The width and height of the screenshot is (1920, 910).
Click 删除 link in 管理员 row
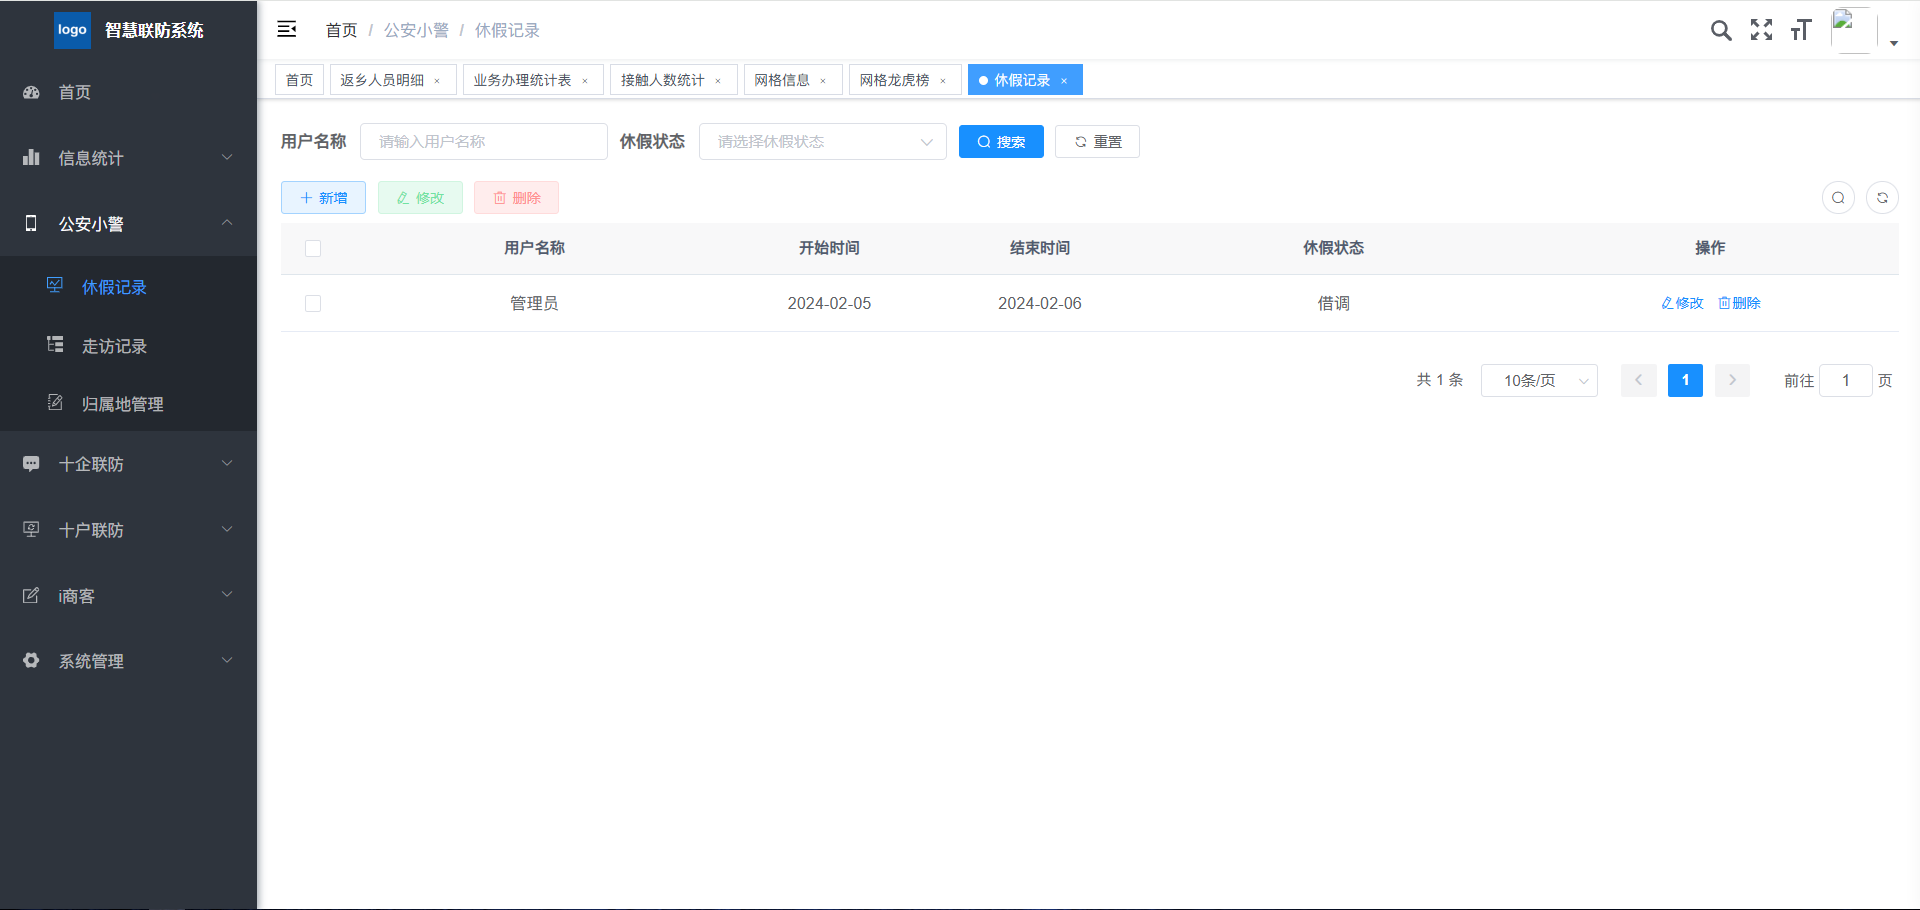tap(1739, 303)
